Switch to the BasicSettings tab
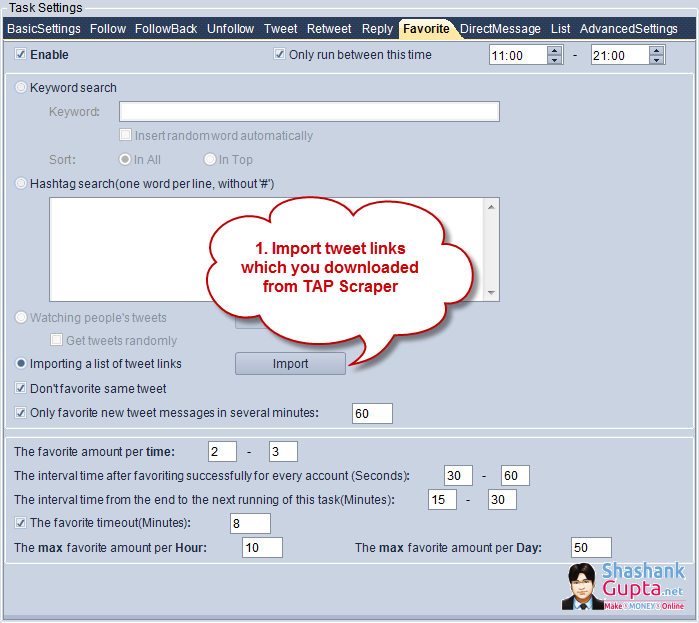Image resolution: width=699 pixels, height=623 pixels. 44,29
